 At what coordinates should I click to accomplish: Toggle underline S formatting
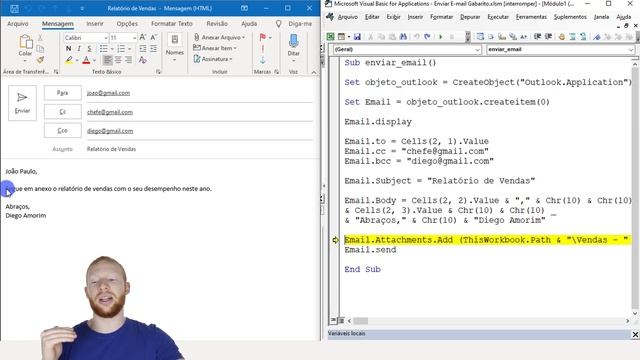pyautogui.click(x=89, y=49)
